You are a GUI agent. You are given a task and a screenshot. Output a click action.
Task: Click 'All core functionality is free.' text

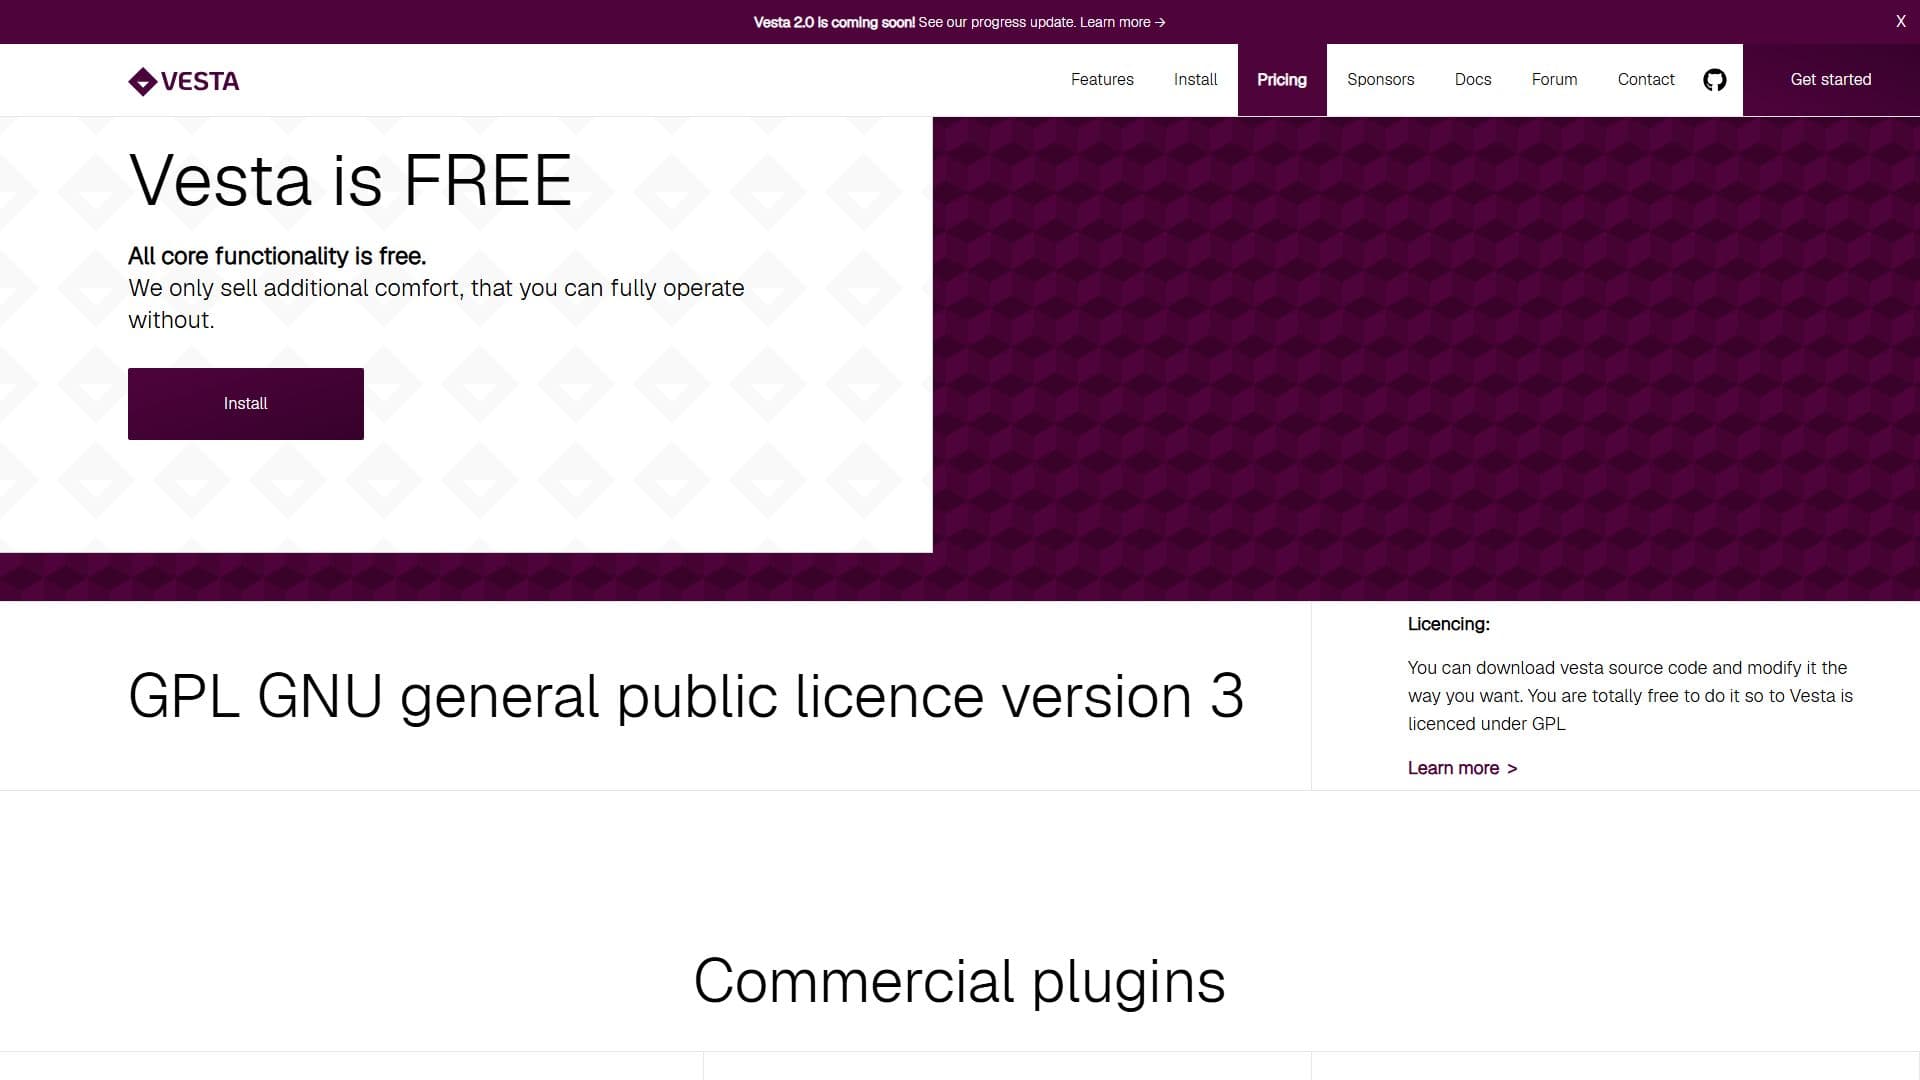point(277,256)
